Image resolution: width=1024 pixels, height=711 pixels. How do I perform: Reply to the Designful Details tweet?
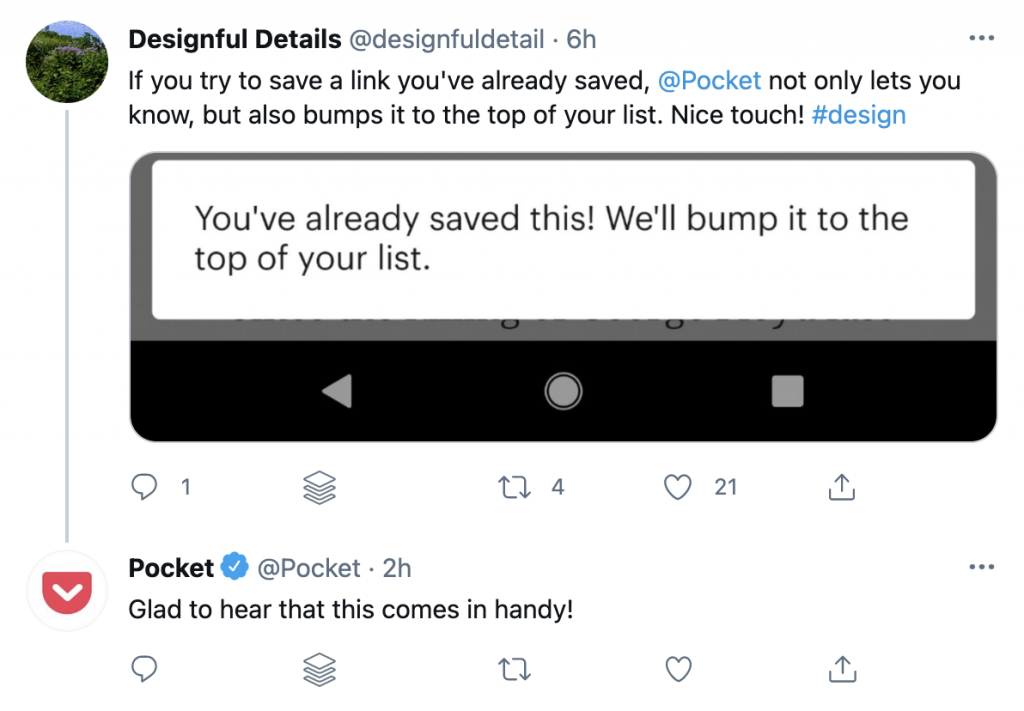(x=145, y=487)
